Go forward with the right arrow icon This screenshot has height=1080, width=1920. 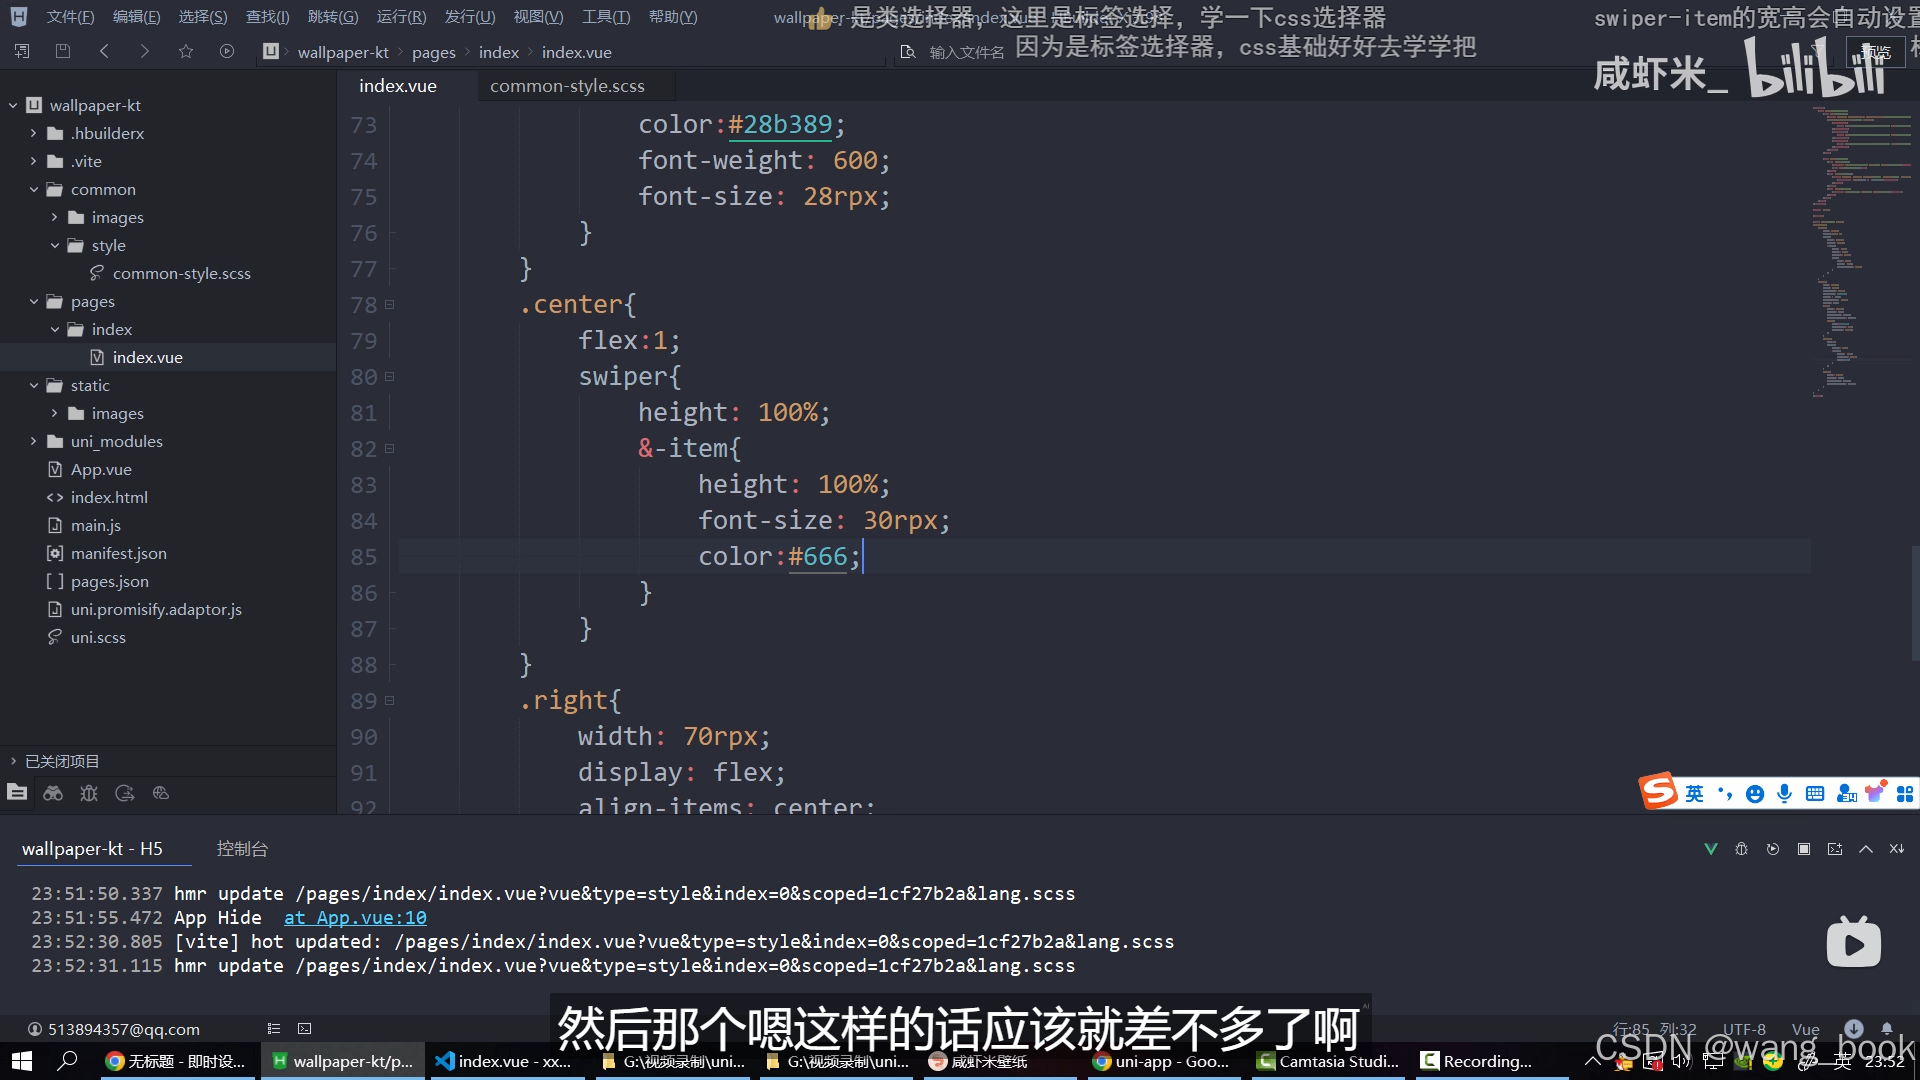(145, 51)
